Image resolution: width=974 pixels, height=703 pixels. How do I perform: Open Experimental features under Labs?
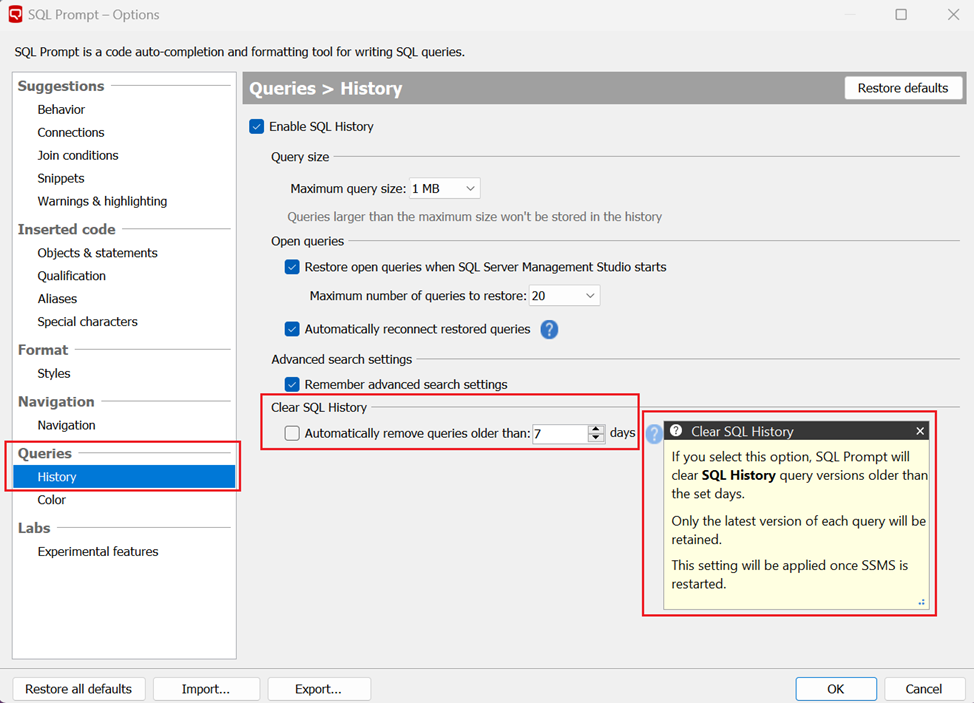pos(98,551)
